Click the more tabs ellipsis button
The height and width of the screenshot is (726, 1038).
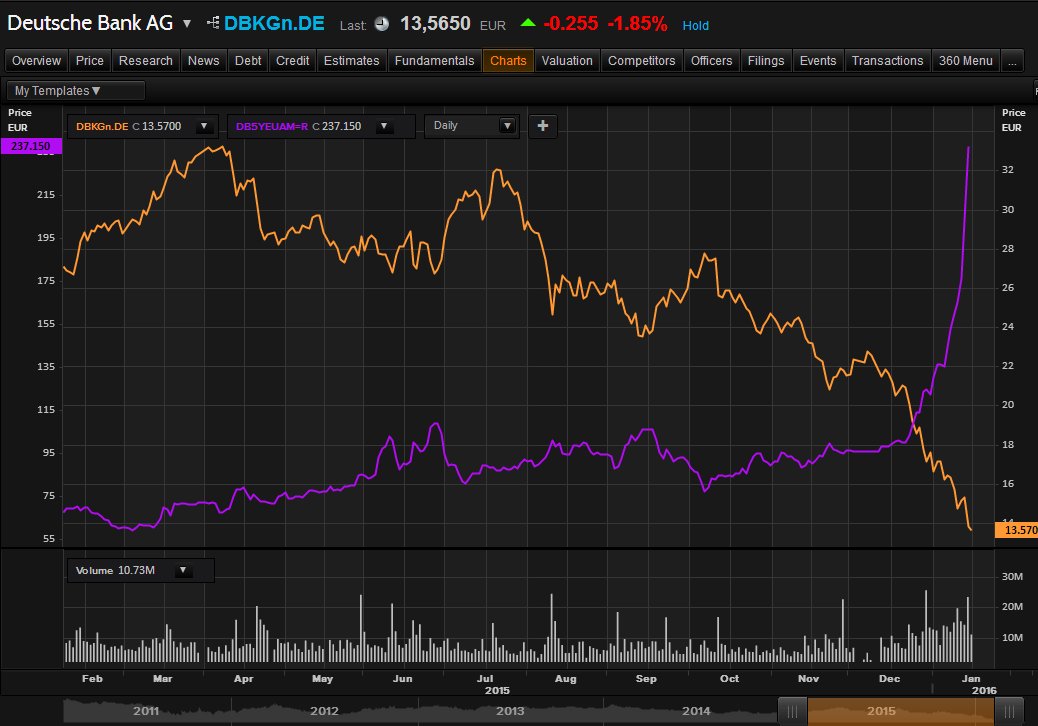click(x=1012, y=61)
